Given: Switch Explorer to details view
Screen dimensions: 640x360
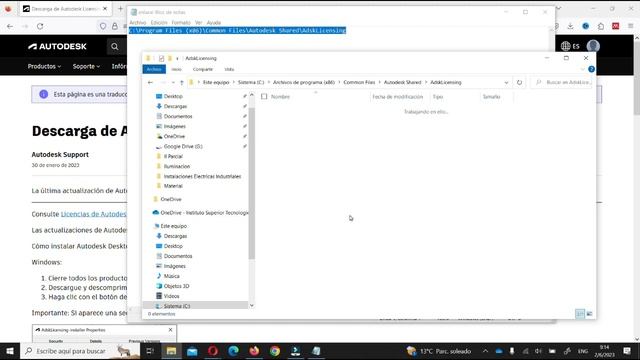Looking at the screenshot, I should (x=580, y=313).
